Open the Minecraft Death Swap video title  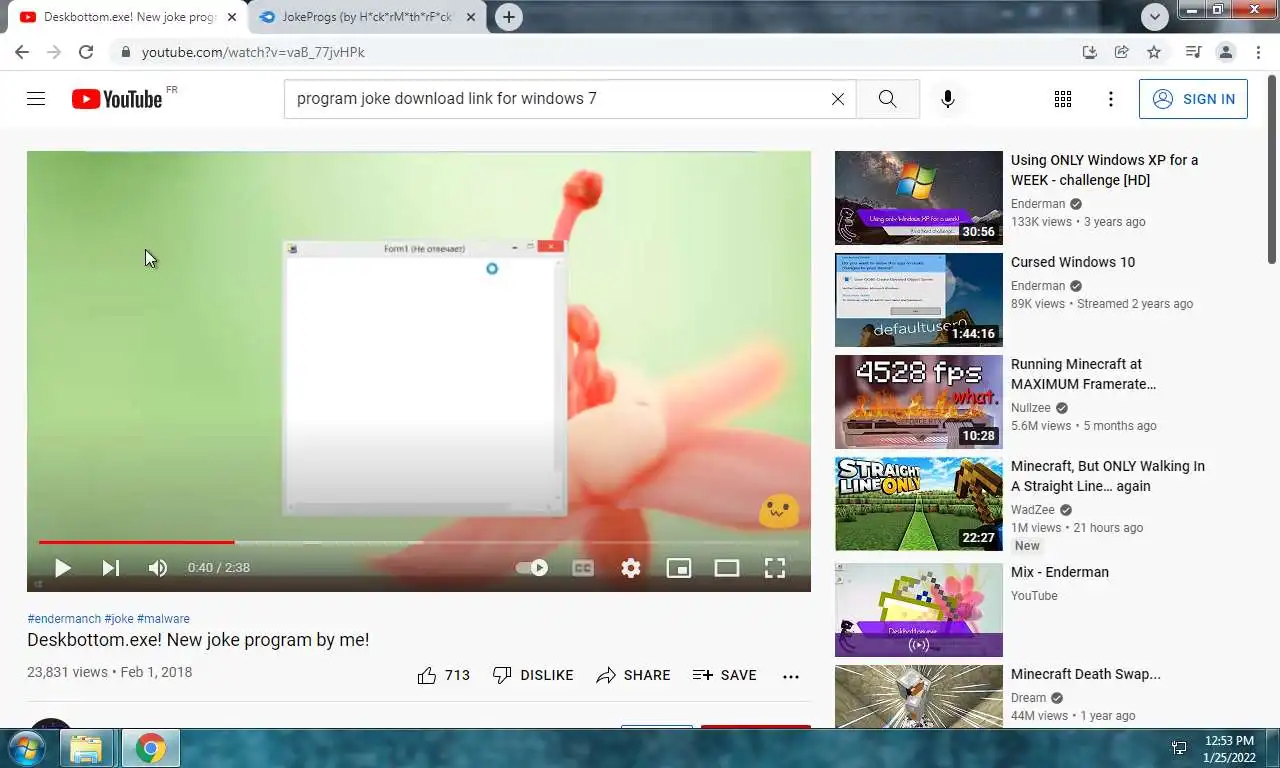coord(1086,674)
